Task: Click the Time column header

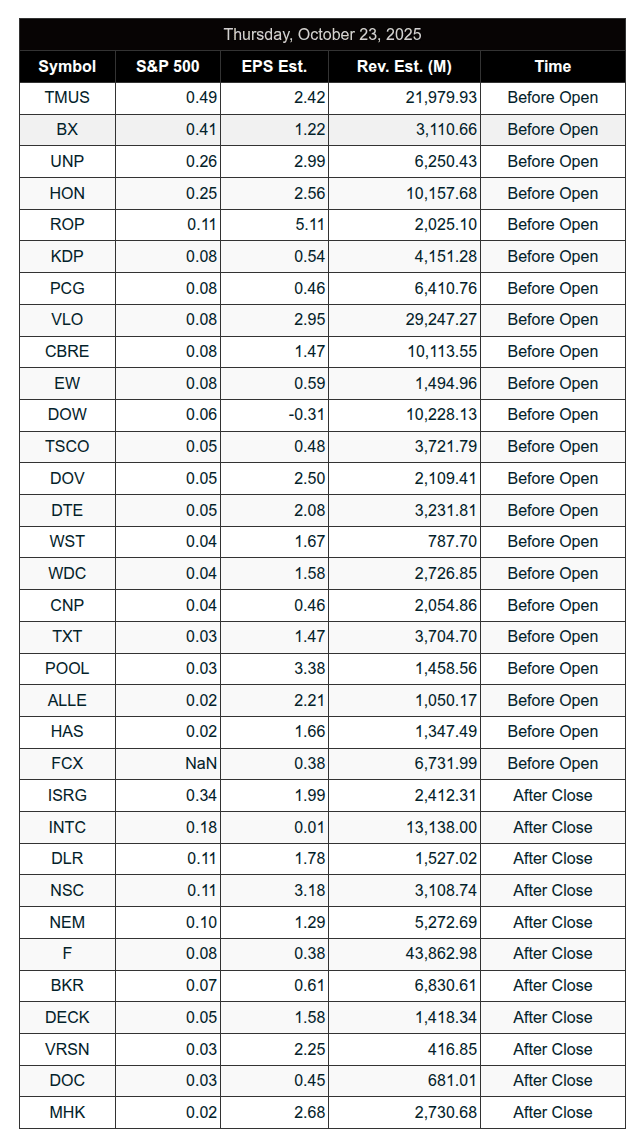Action: [x=552, y=66]
